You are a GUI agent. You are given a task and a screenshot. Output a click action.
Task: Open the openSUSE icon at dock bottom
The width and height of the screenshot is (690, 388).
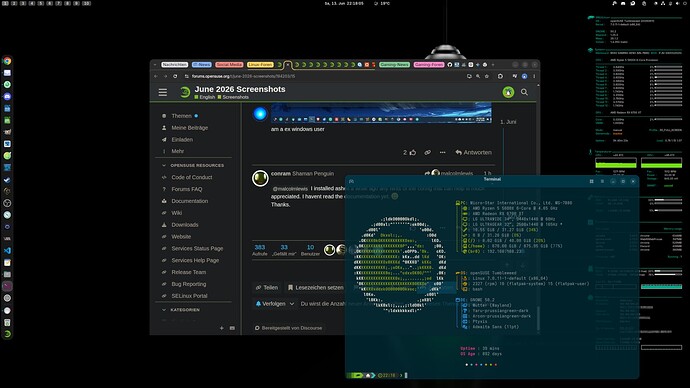pyautogui.click(x=7, y=334)
